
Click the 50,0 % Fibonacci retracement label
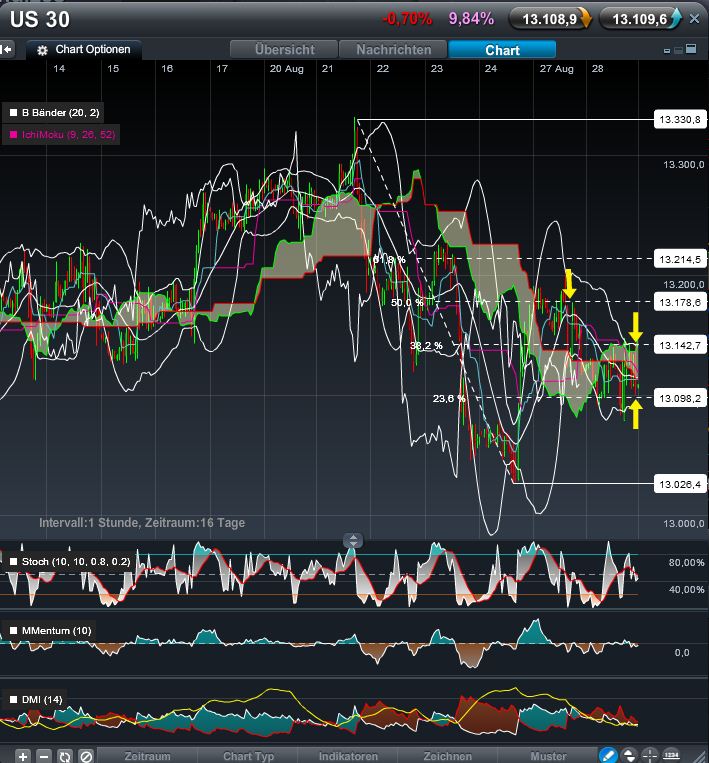(x=407, y=302)
